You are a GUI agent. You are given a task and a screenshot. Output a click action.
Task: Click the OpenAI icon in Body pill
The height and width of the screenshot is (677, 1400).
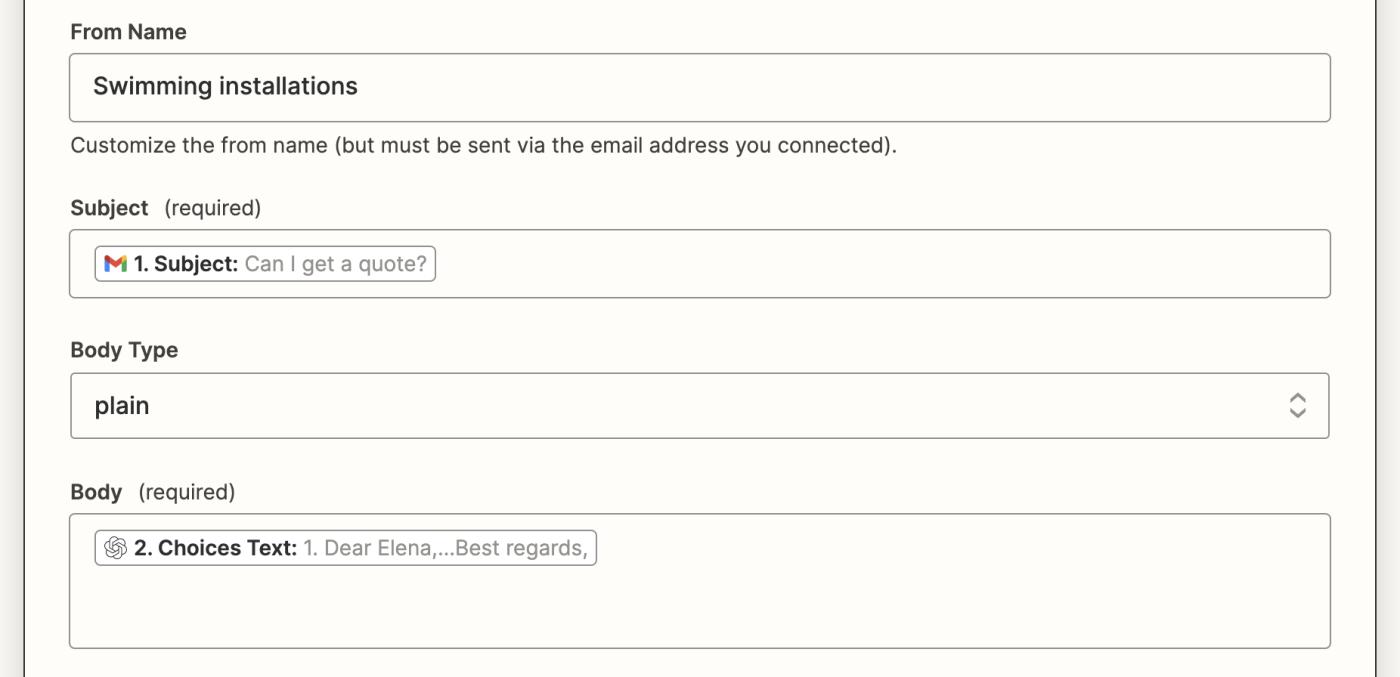[116, 548]
